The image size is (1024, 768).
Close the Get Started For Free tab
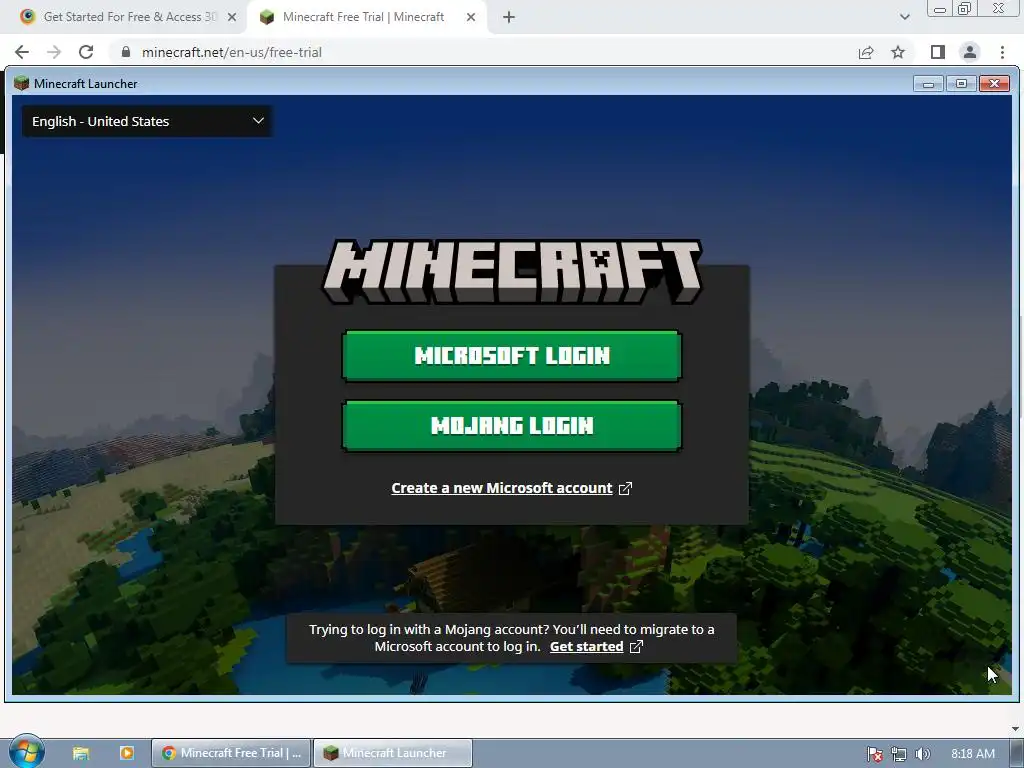point(232,18)
